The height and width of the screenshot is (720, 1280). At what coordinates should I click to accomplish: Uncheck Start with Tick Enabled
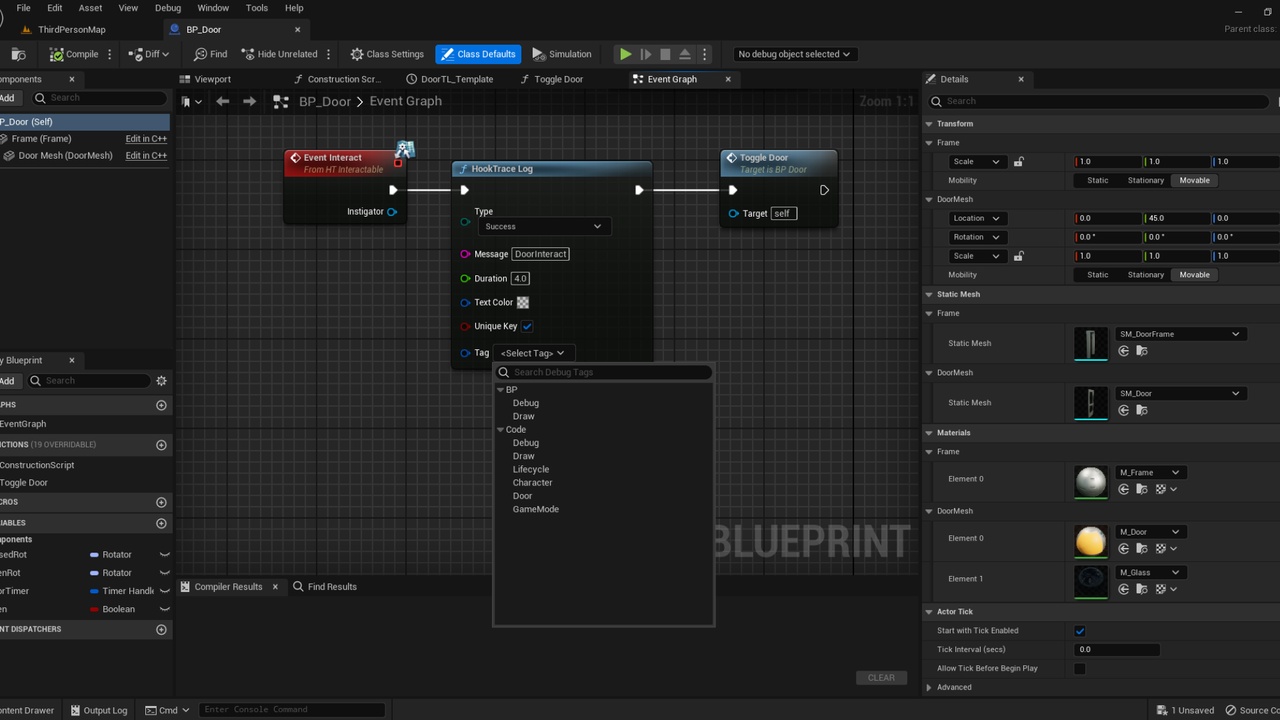(1079, 631)
